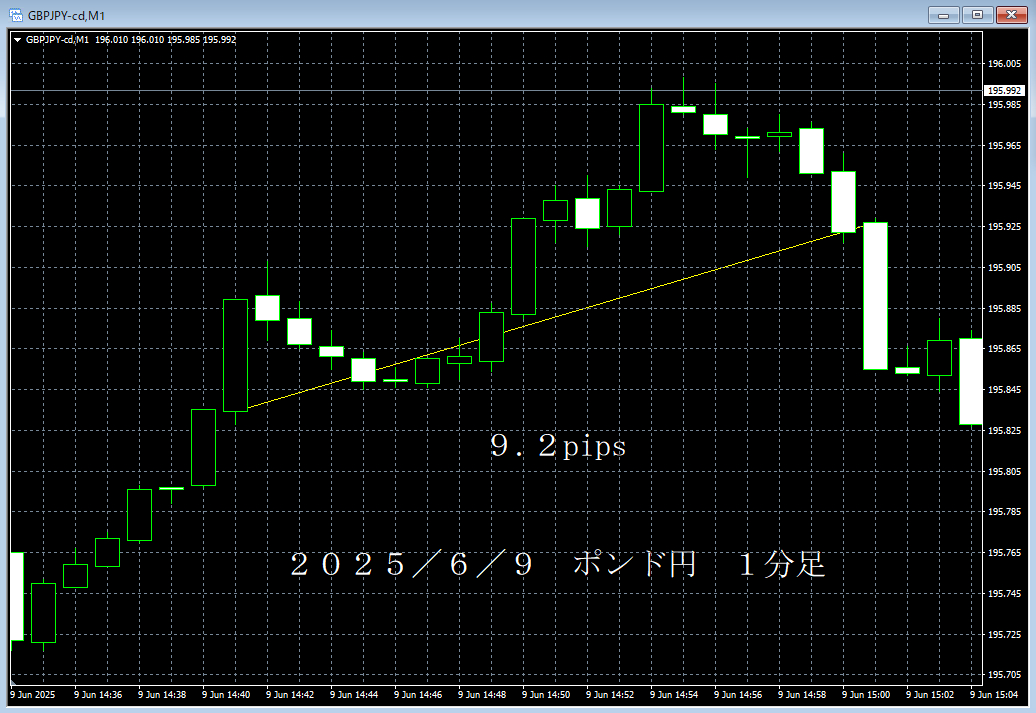Click the 195.805 price scale value

(x=1004, y=472)
